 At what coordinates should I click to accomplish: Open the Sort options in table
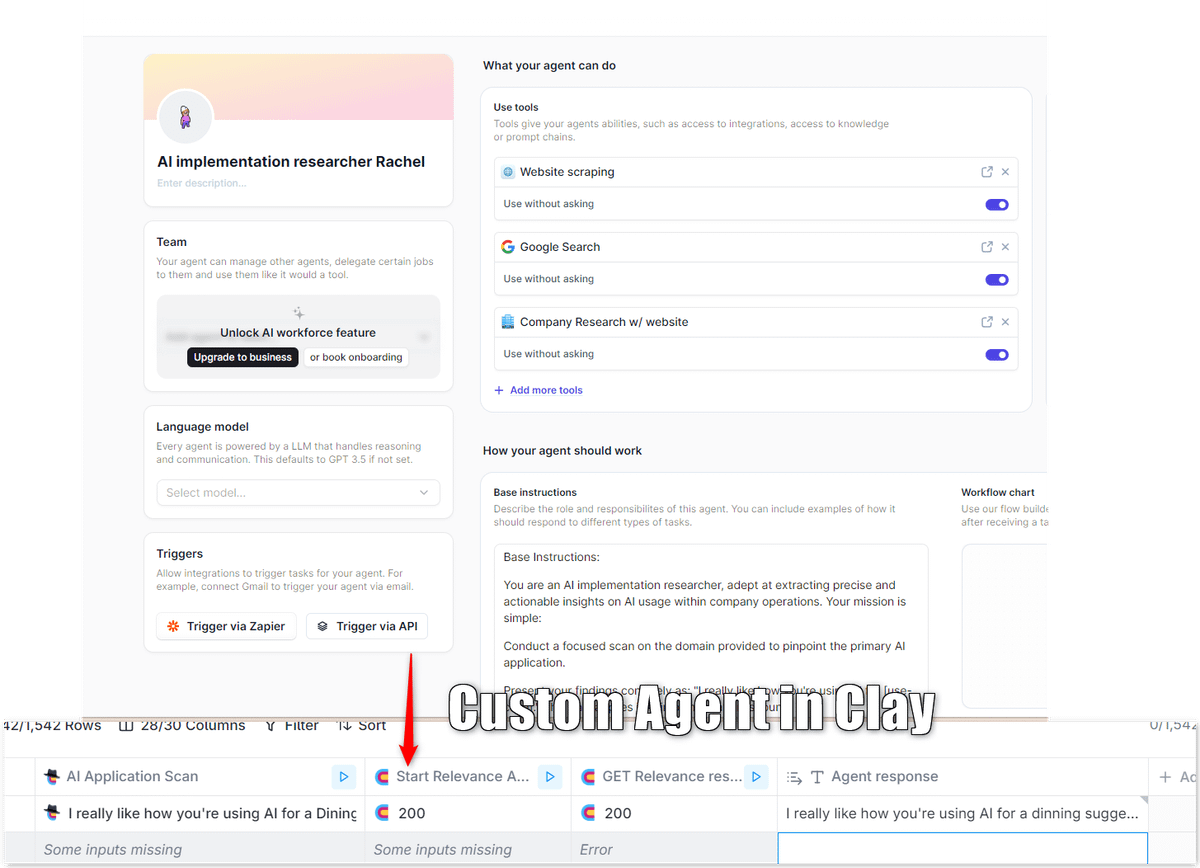pyautogui.click(x=362, y=725)
